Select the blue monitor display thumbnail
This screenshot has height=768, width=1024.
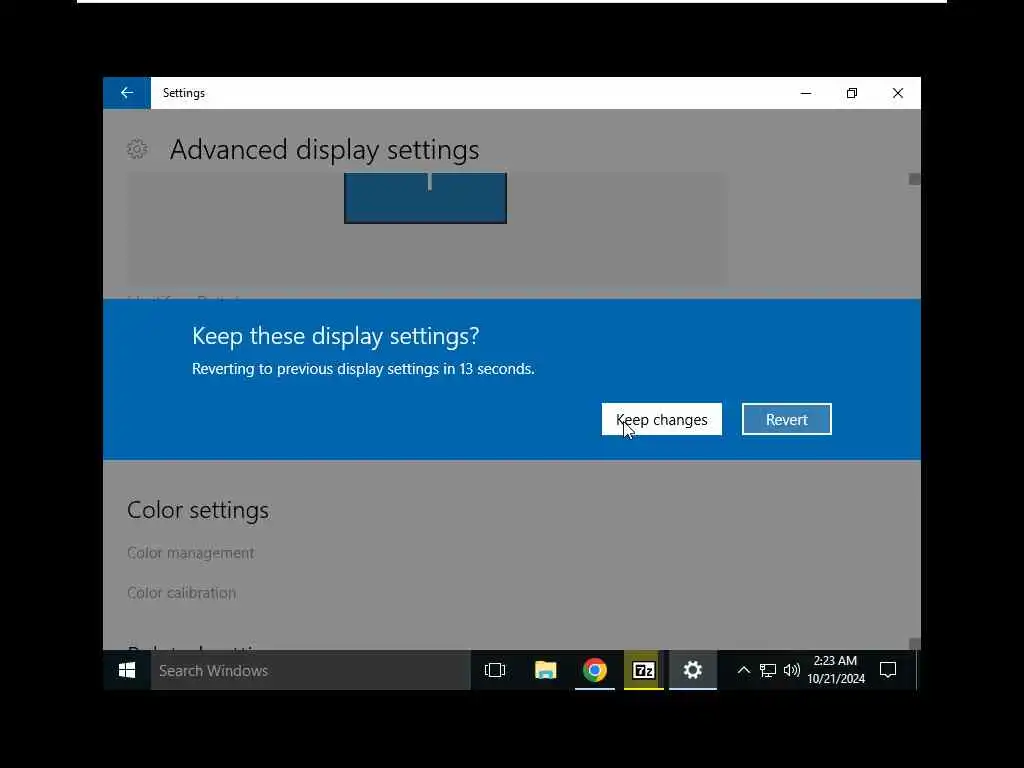tap(425, 198)
